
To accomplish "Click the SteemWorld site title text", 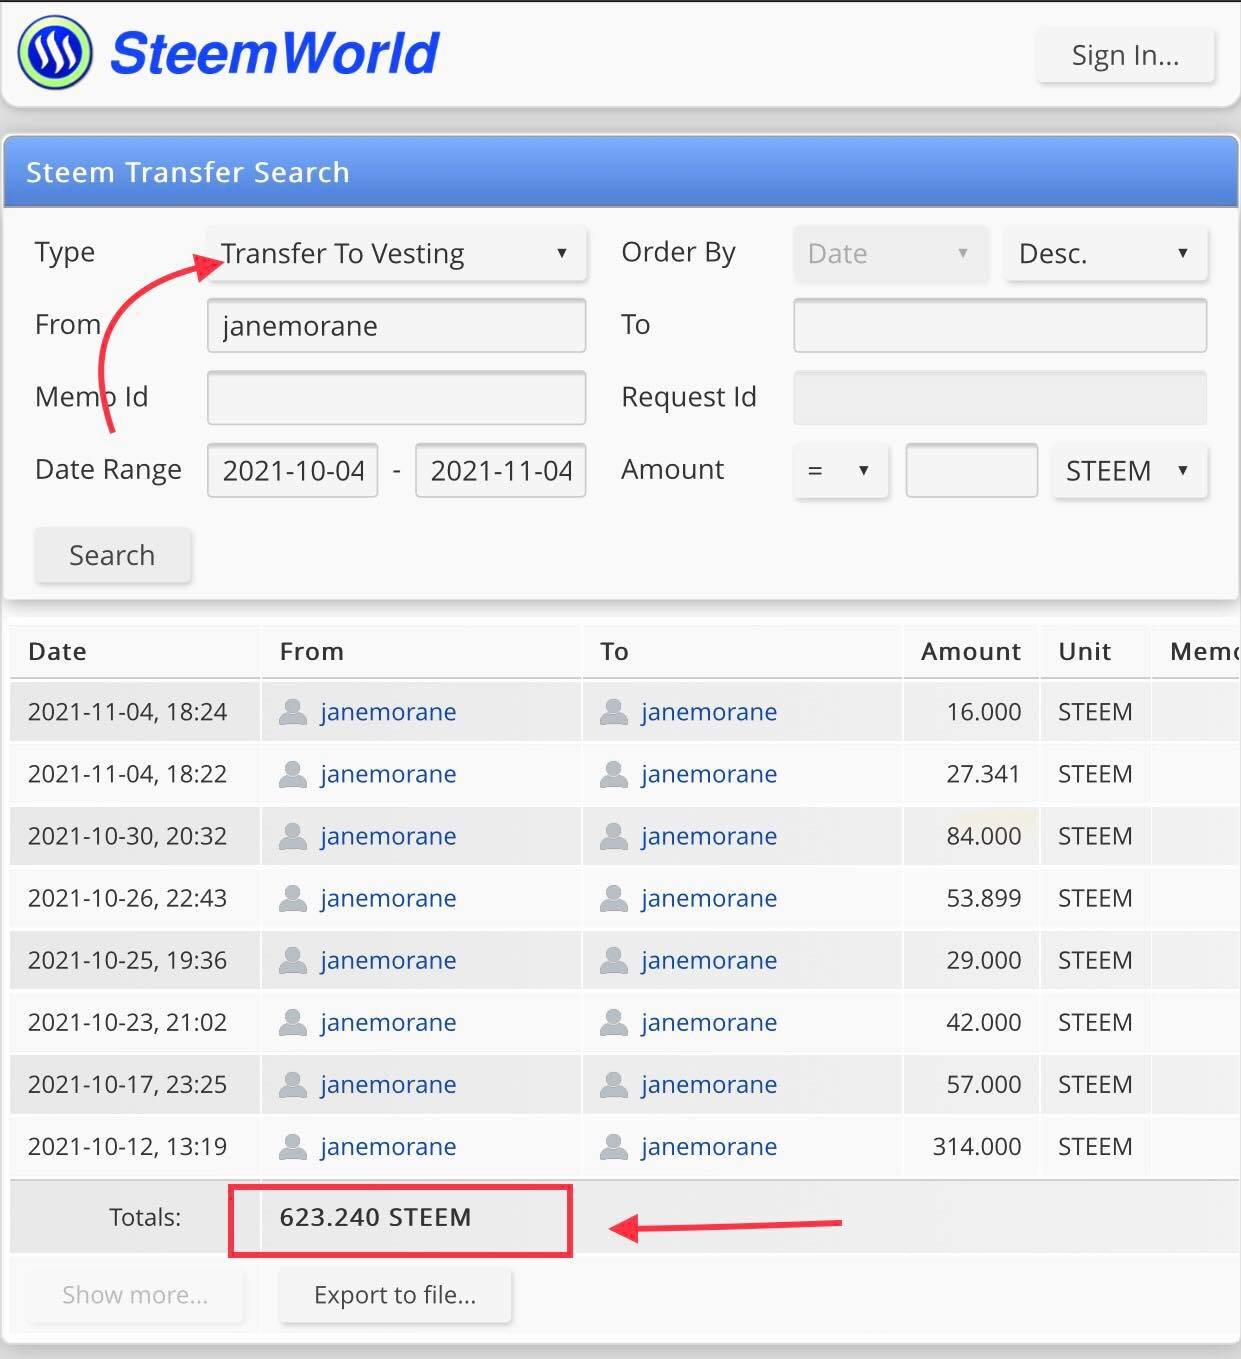I will point(274,53).
